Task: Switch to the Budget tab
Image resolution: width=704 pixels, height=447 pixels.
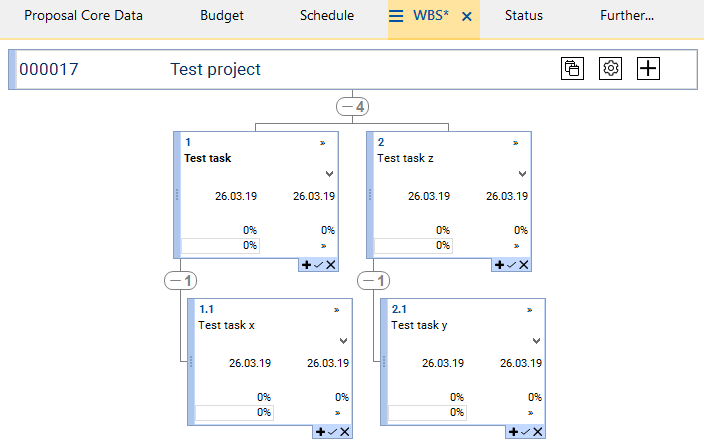Action: pyautogui.click(x=221, y=16)
